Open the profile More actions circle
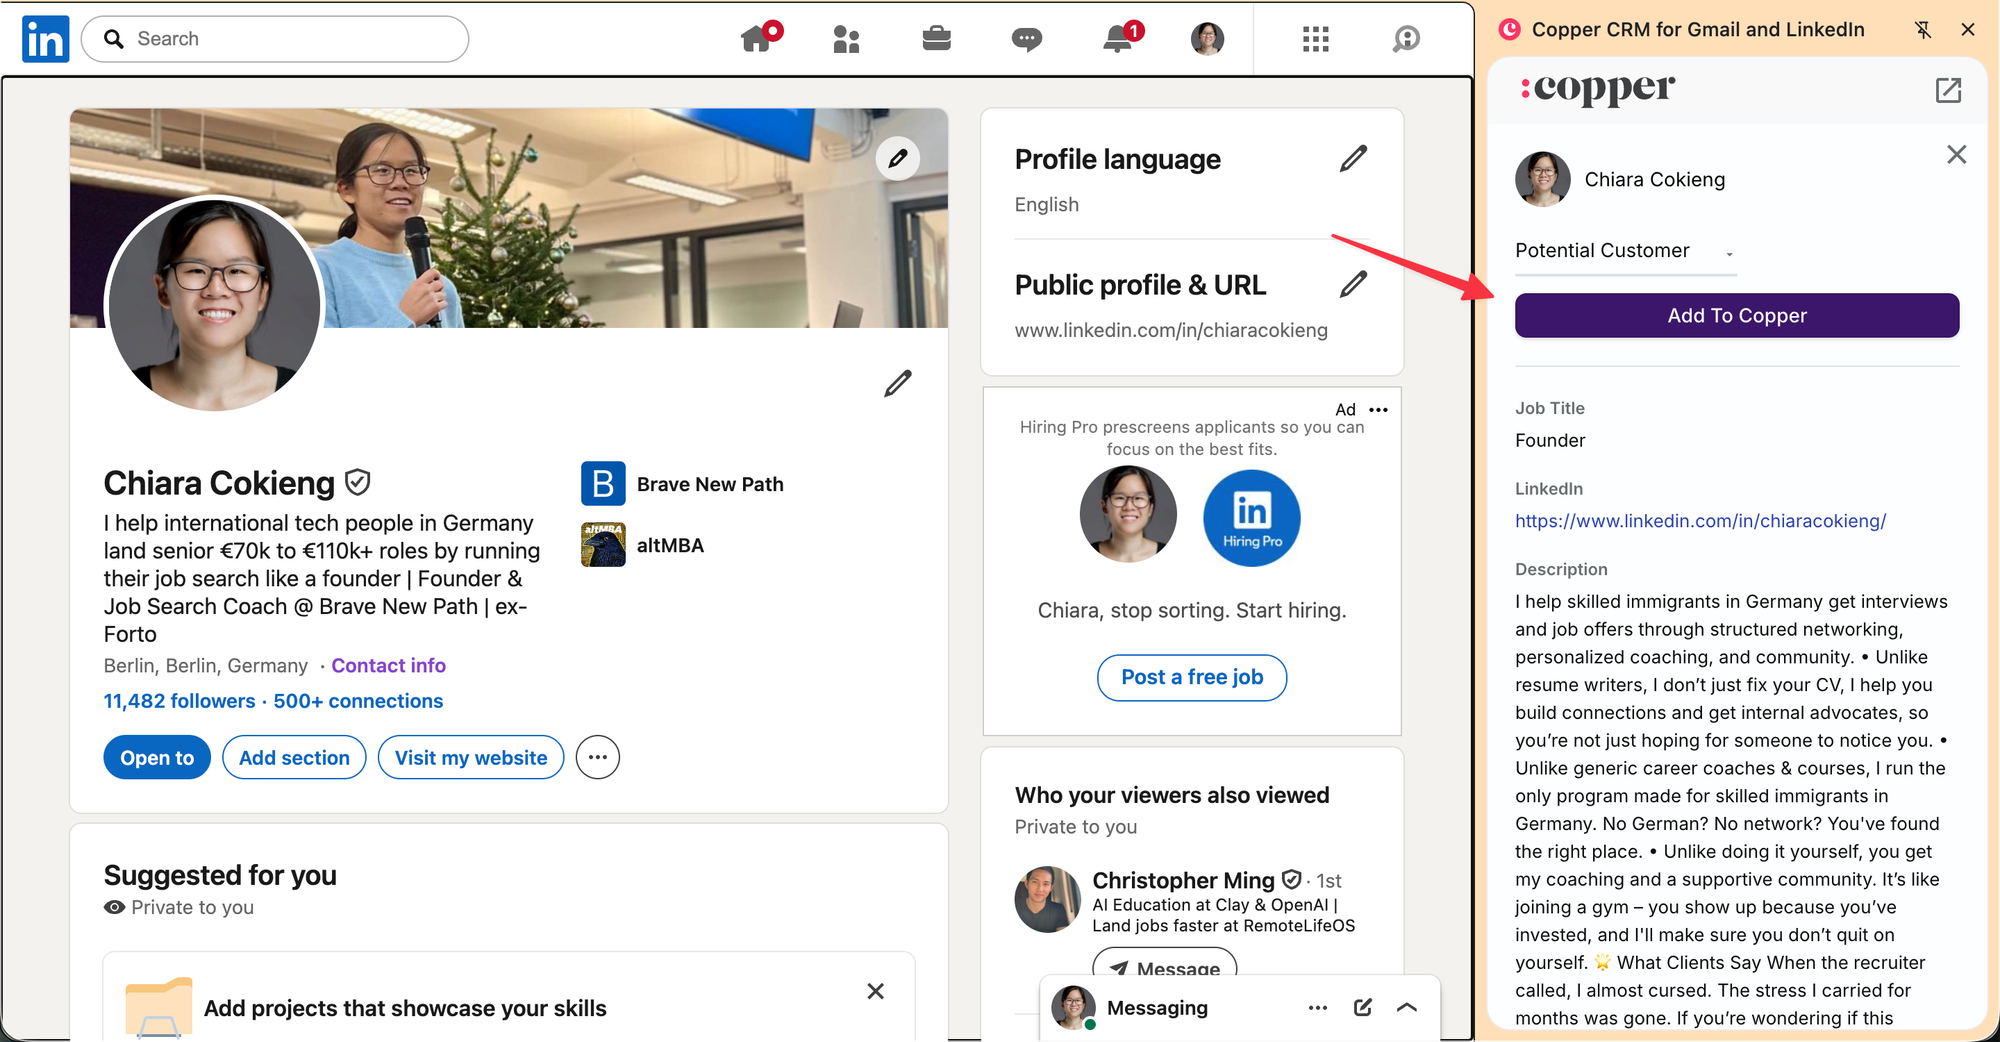This screenshot has width=2000, height=1042. coord(598,758)
